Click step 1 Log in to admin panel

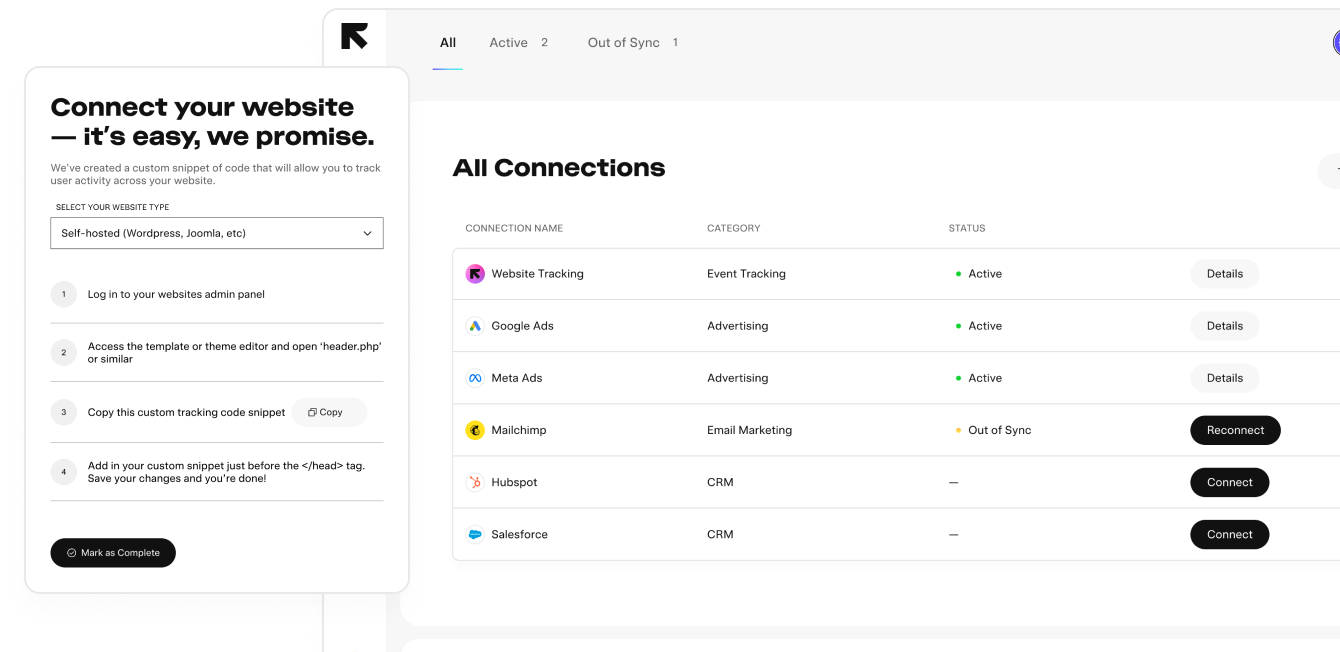click(176, 294)
